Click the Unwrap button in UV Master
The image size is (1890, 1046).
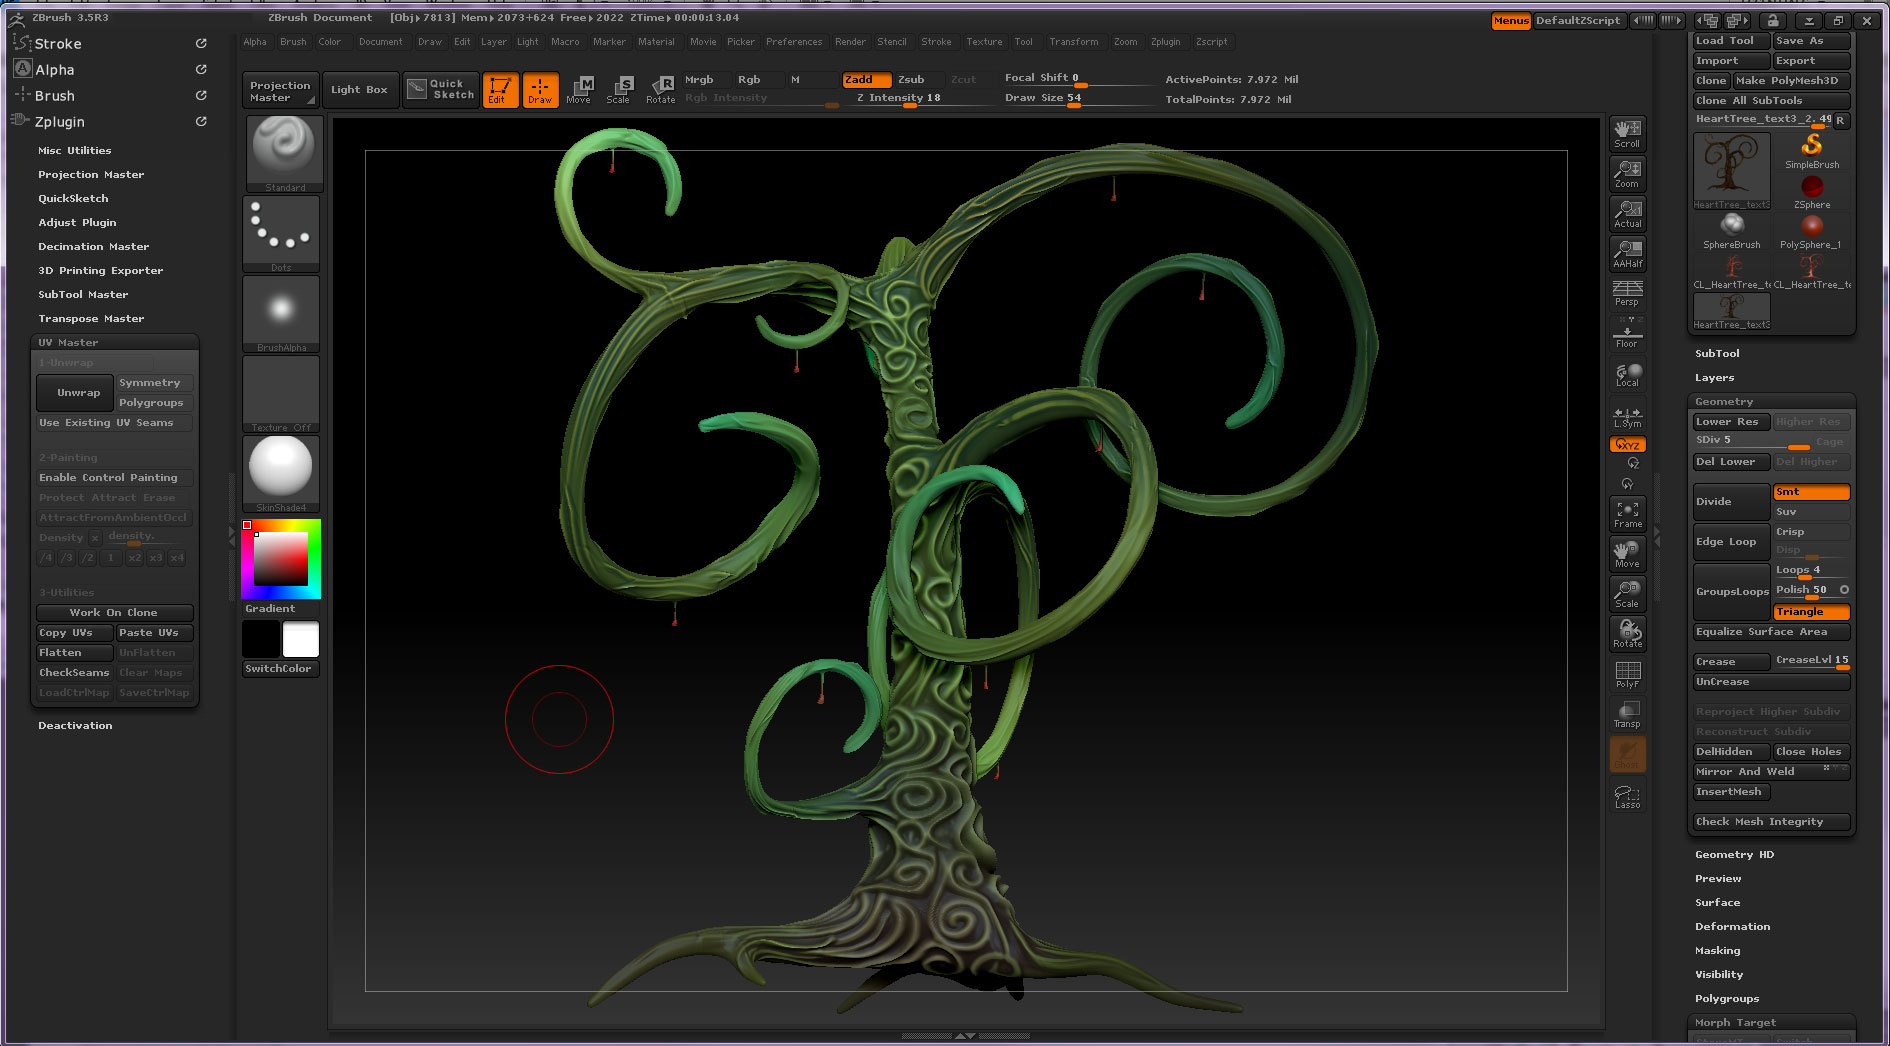pyautogui.click(x=76, y=393)
